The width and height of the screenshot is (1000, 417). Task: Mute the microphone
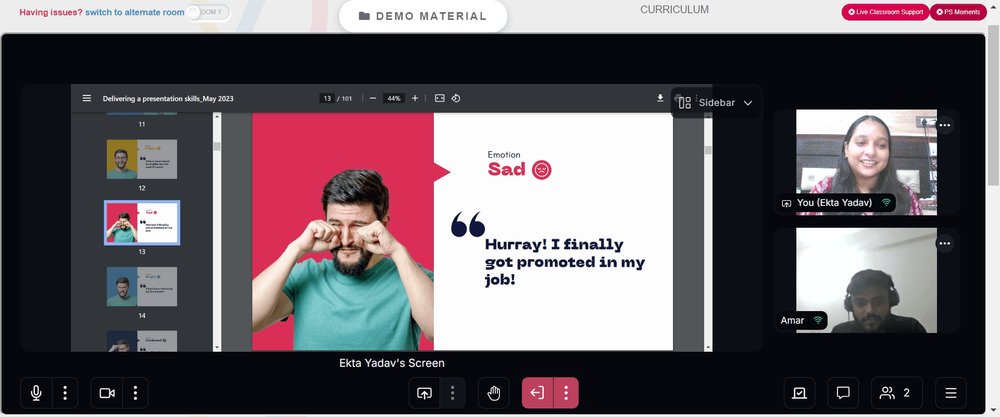click(36, 393)
